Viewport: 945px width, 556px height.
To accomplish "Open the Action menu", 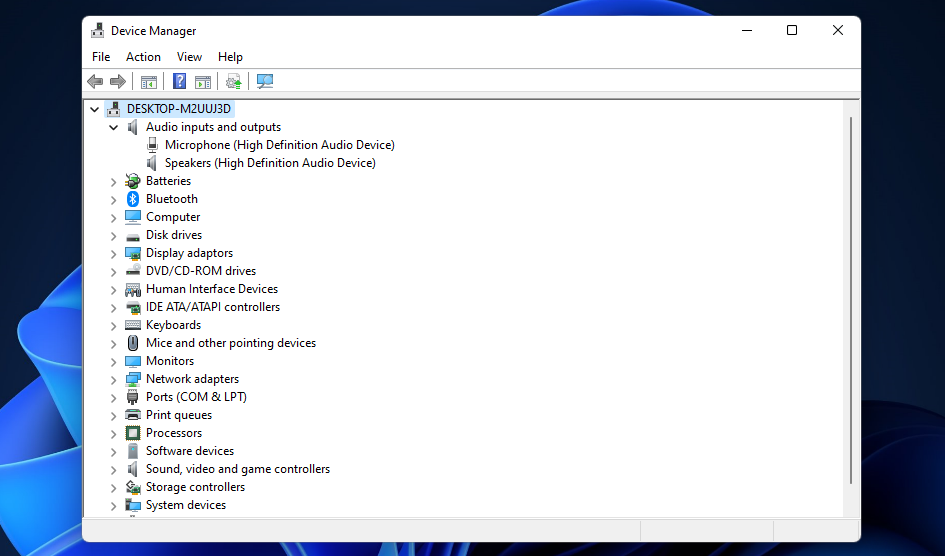I will (x=143, y=57).
